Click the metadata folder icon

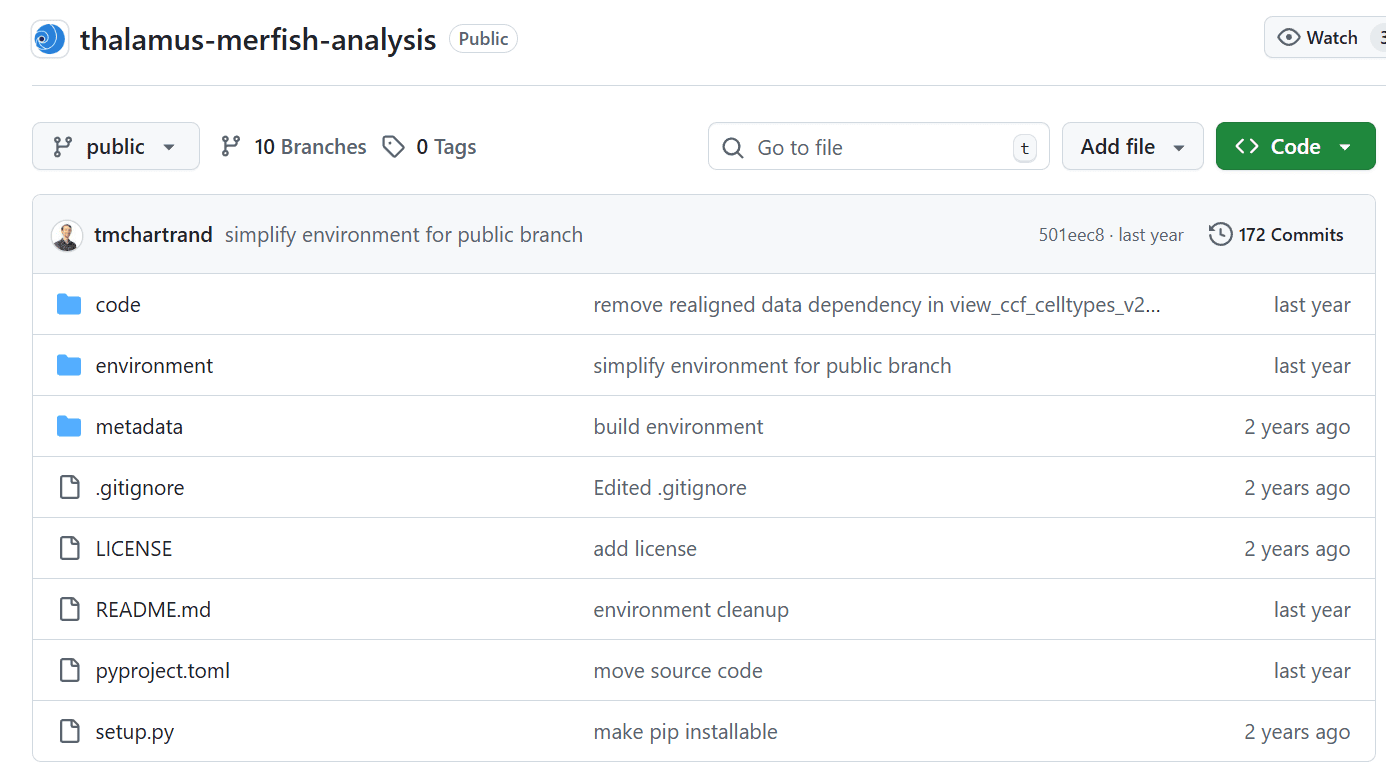click(x=69, y=427)
